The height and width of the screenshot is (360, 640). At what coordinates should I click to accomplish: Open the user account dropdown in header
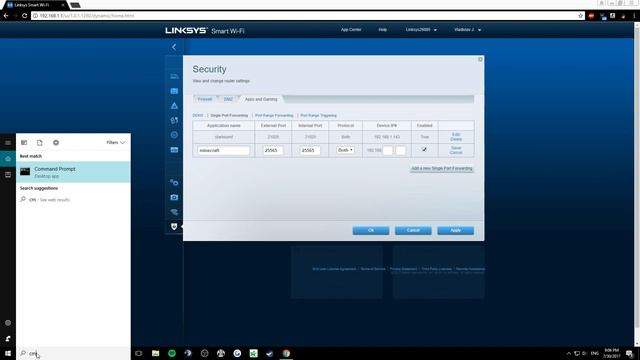(x=467, y=30)
